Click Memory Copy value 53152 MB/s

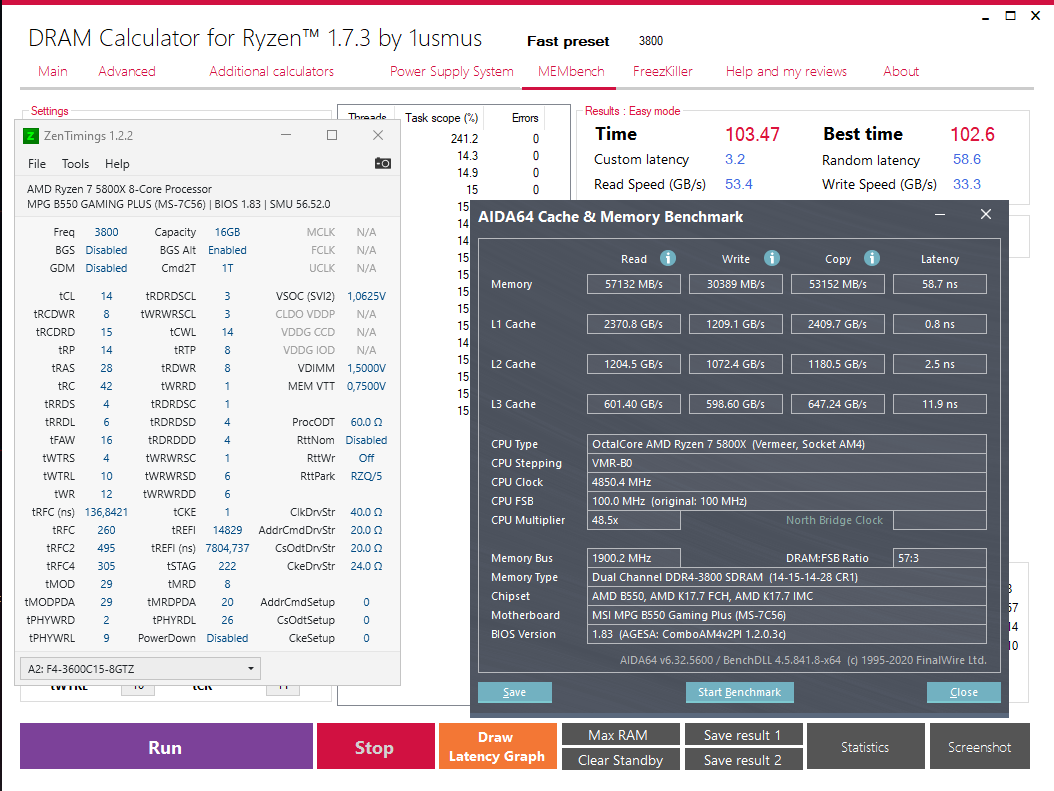[x=838, y=284]
